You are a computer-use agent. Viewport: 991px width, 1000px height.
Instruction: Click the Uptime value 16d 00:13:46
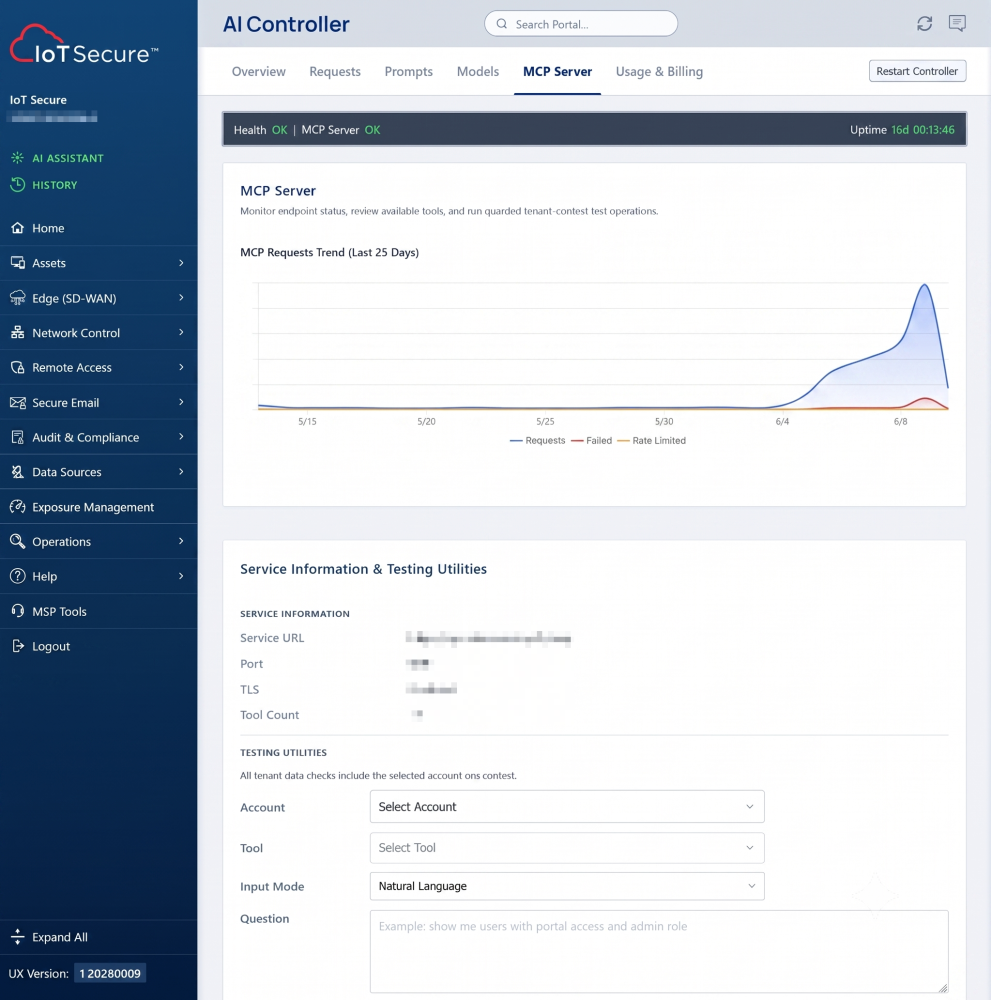(x=923, y=129)
